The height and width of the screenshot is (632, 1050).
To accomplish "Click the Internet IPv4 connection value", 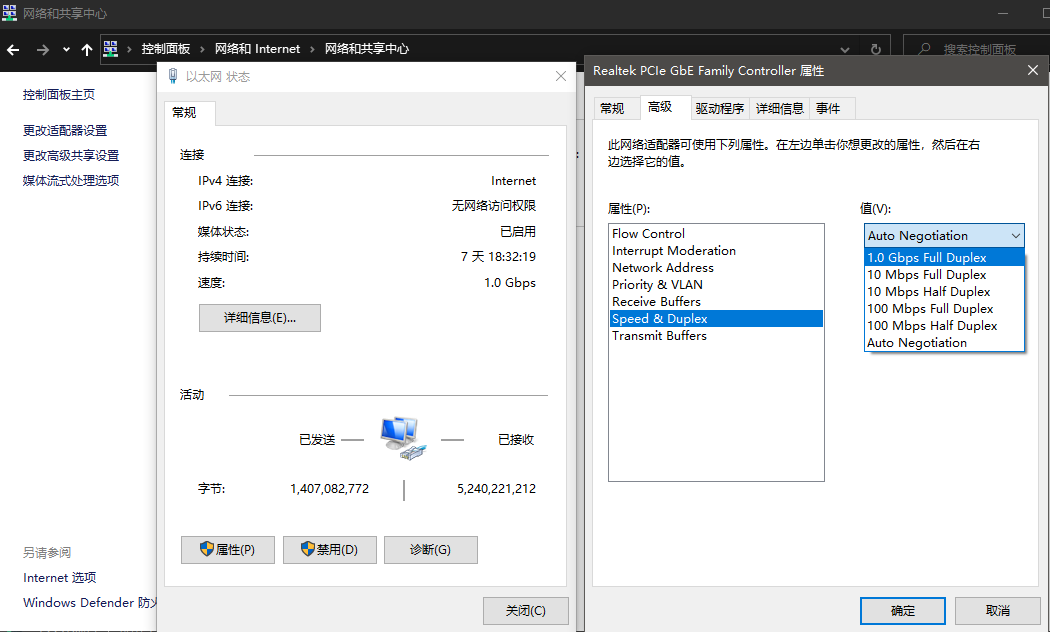I will tap(514, 181).
